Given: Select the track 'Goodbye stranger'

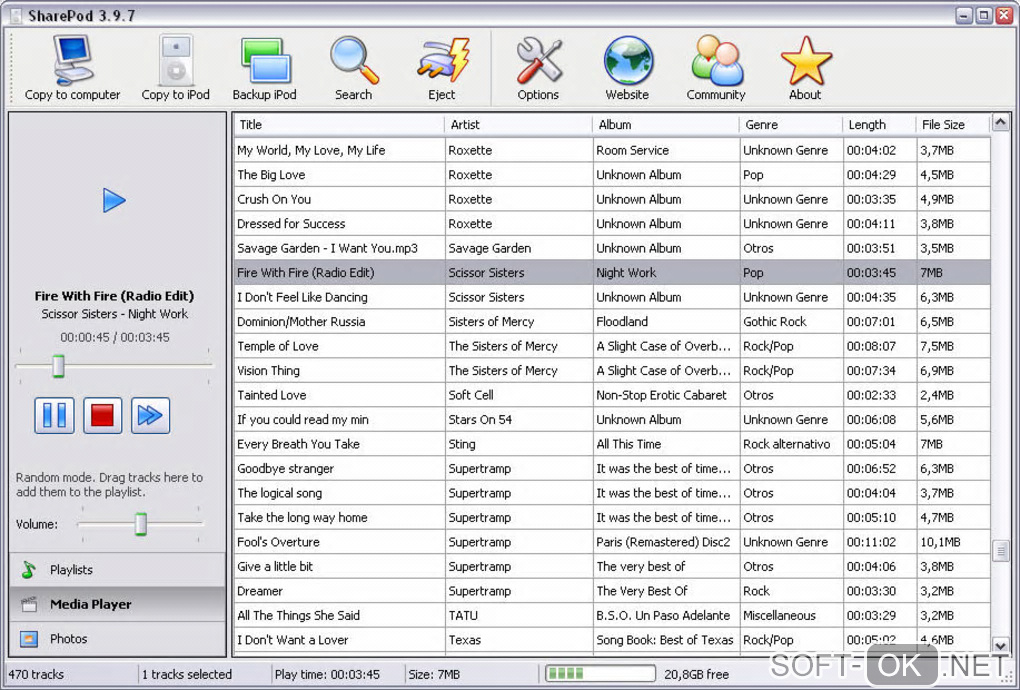Looking at the screenshot, I should (612, 469).
